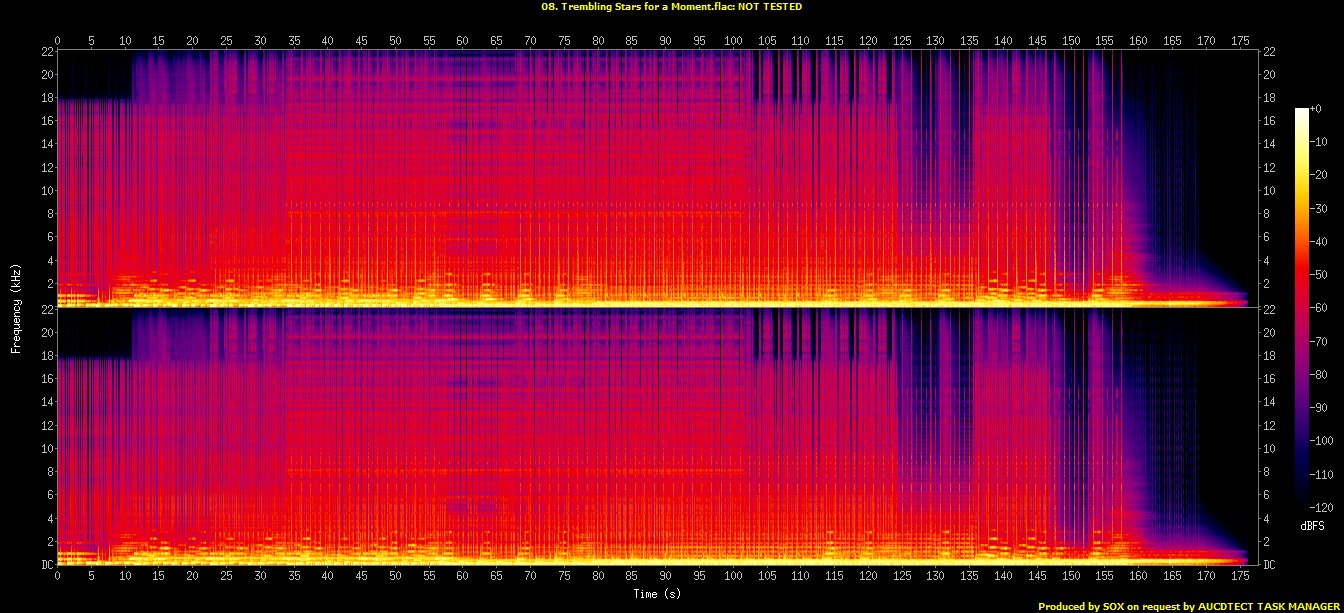1344x613 pixels.
Task: Click the "90" tick on the top time axis
Action: tap(665, 40)
